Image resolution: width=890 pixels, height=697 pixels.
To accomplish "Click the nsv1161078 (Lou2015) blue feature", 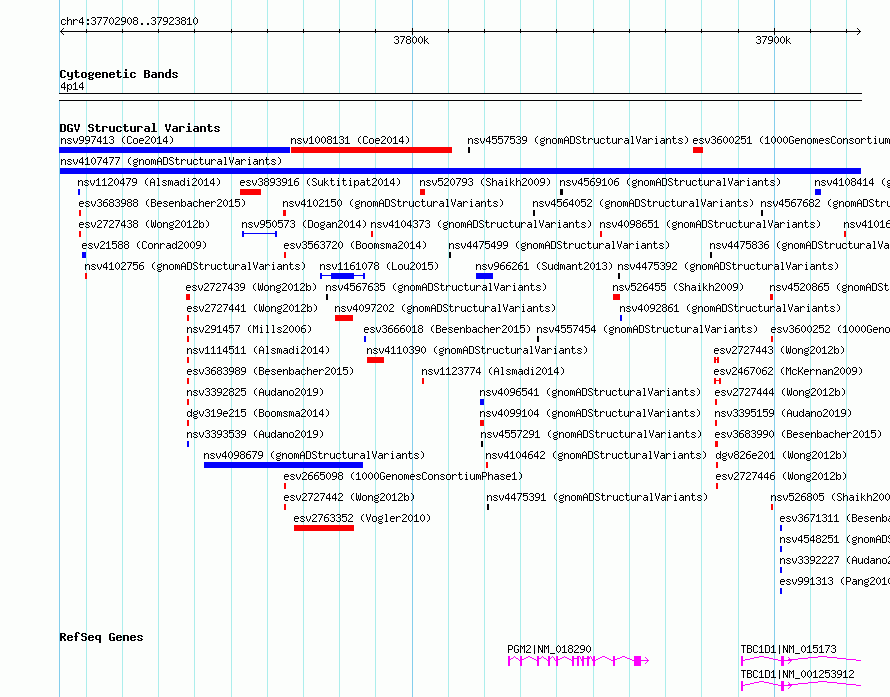I will pyautogui.click(x=342, y=276).
